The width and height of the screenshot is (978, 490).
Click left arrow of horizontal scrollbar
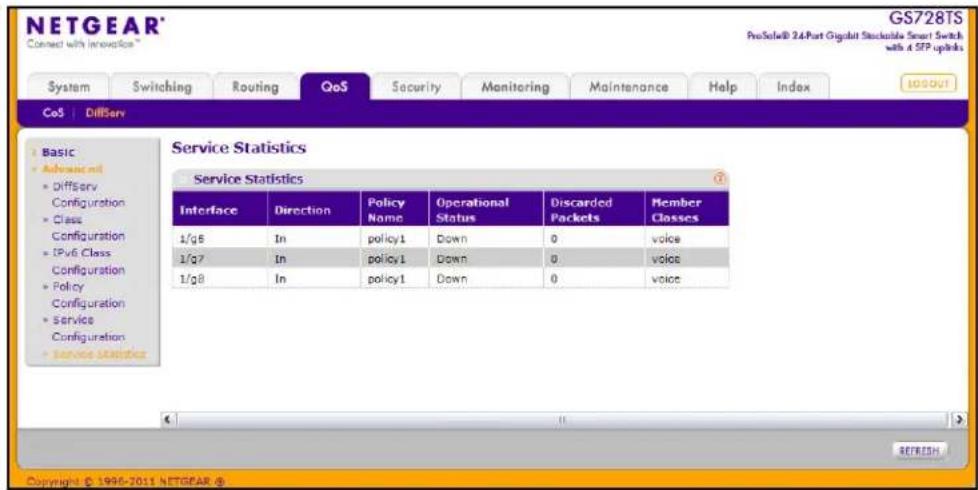point(168,420)
